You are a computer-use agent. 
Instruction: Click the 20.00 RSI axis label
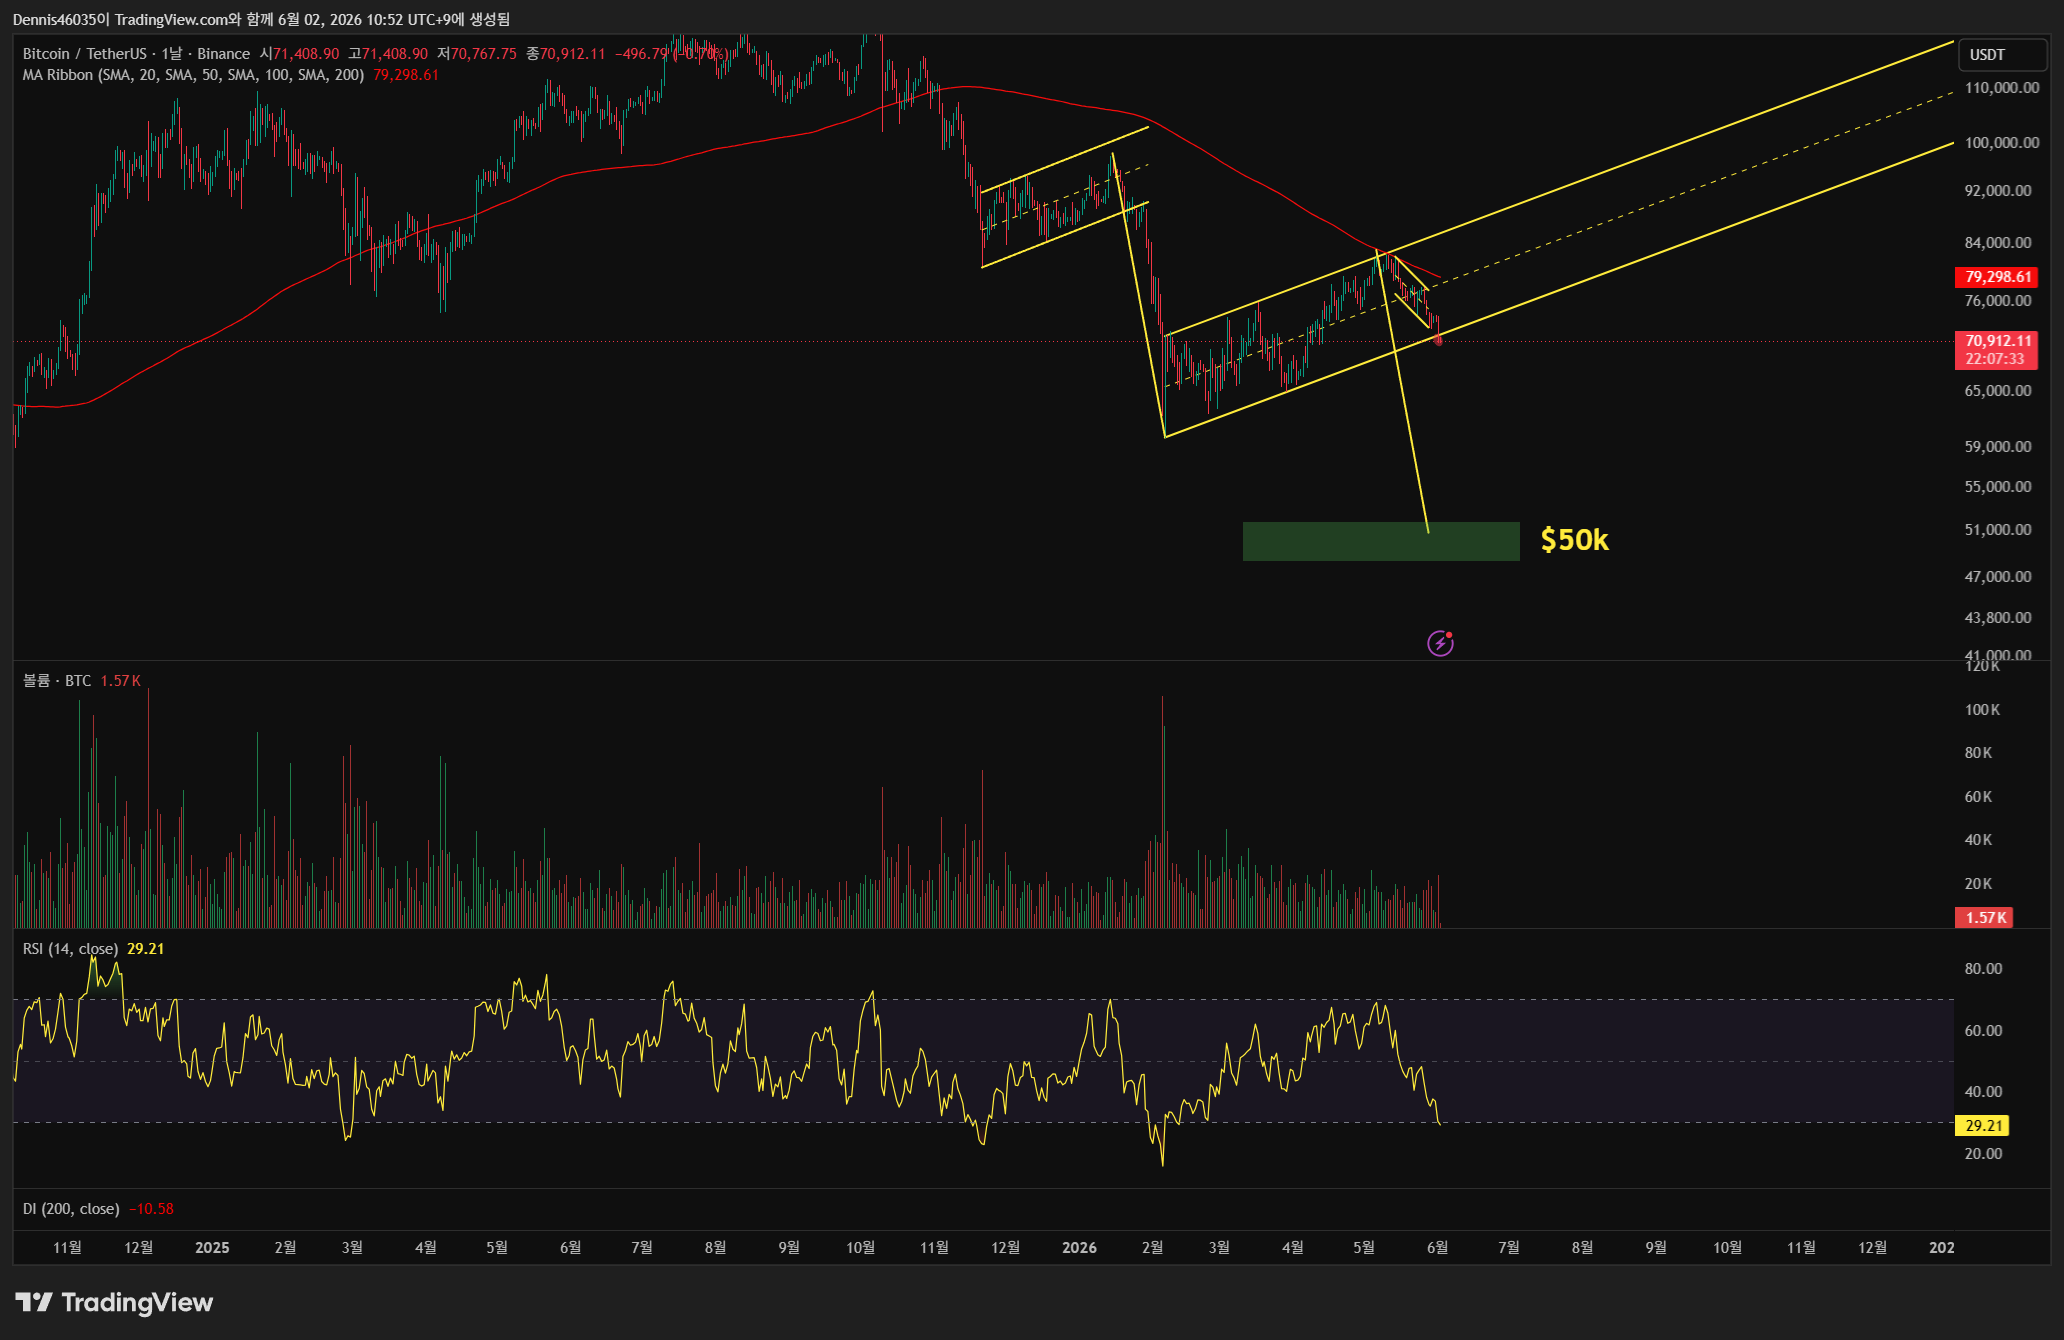1983,1154
